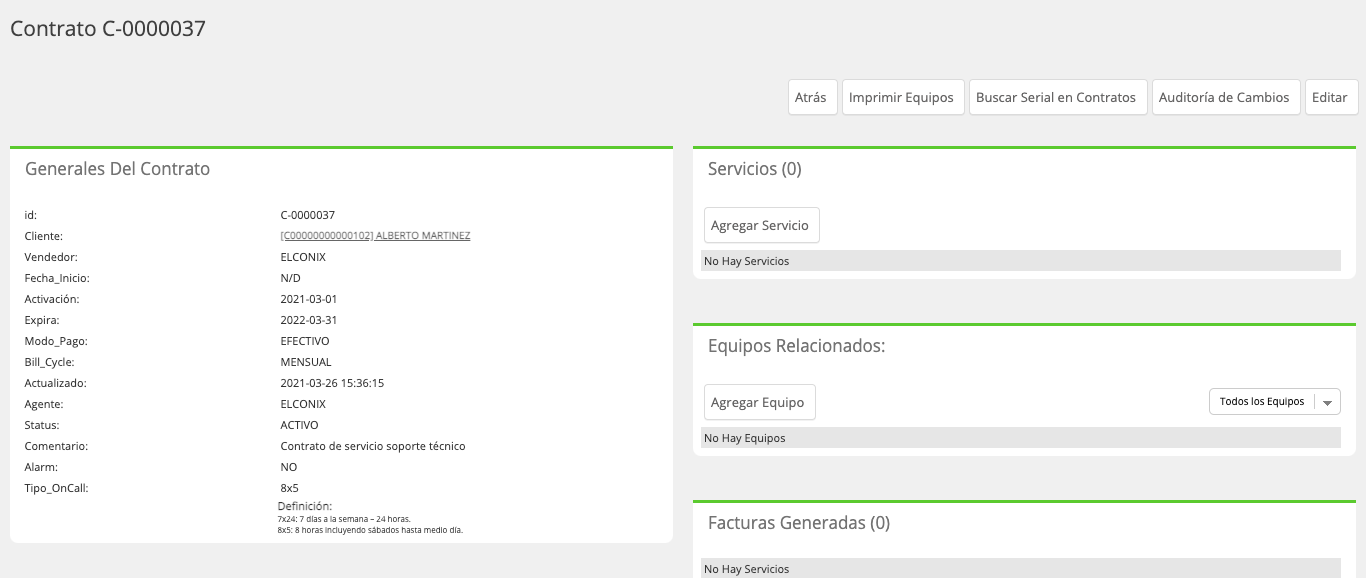Click the MENSUAL bill cycle value
Screen dimensions: 1366x578
click(x=306, y=362)
